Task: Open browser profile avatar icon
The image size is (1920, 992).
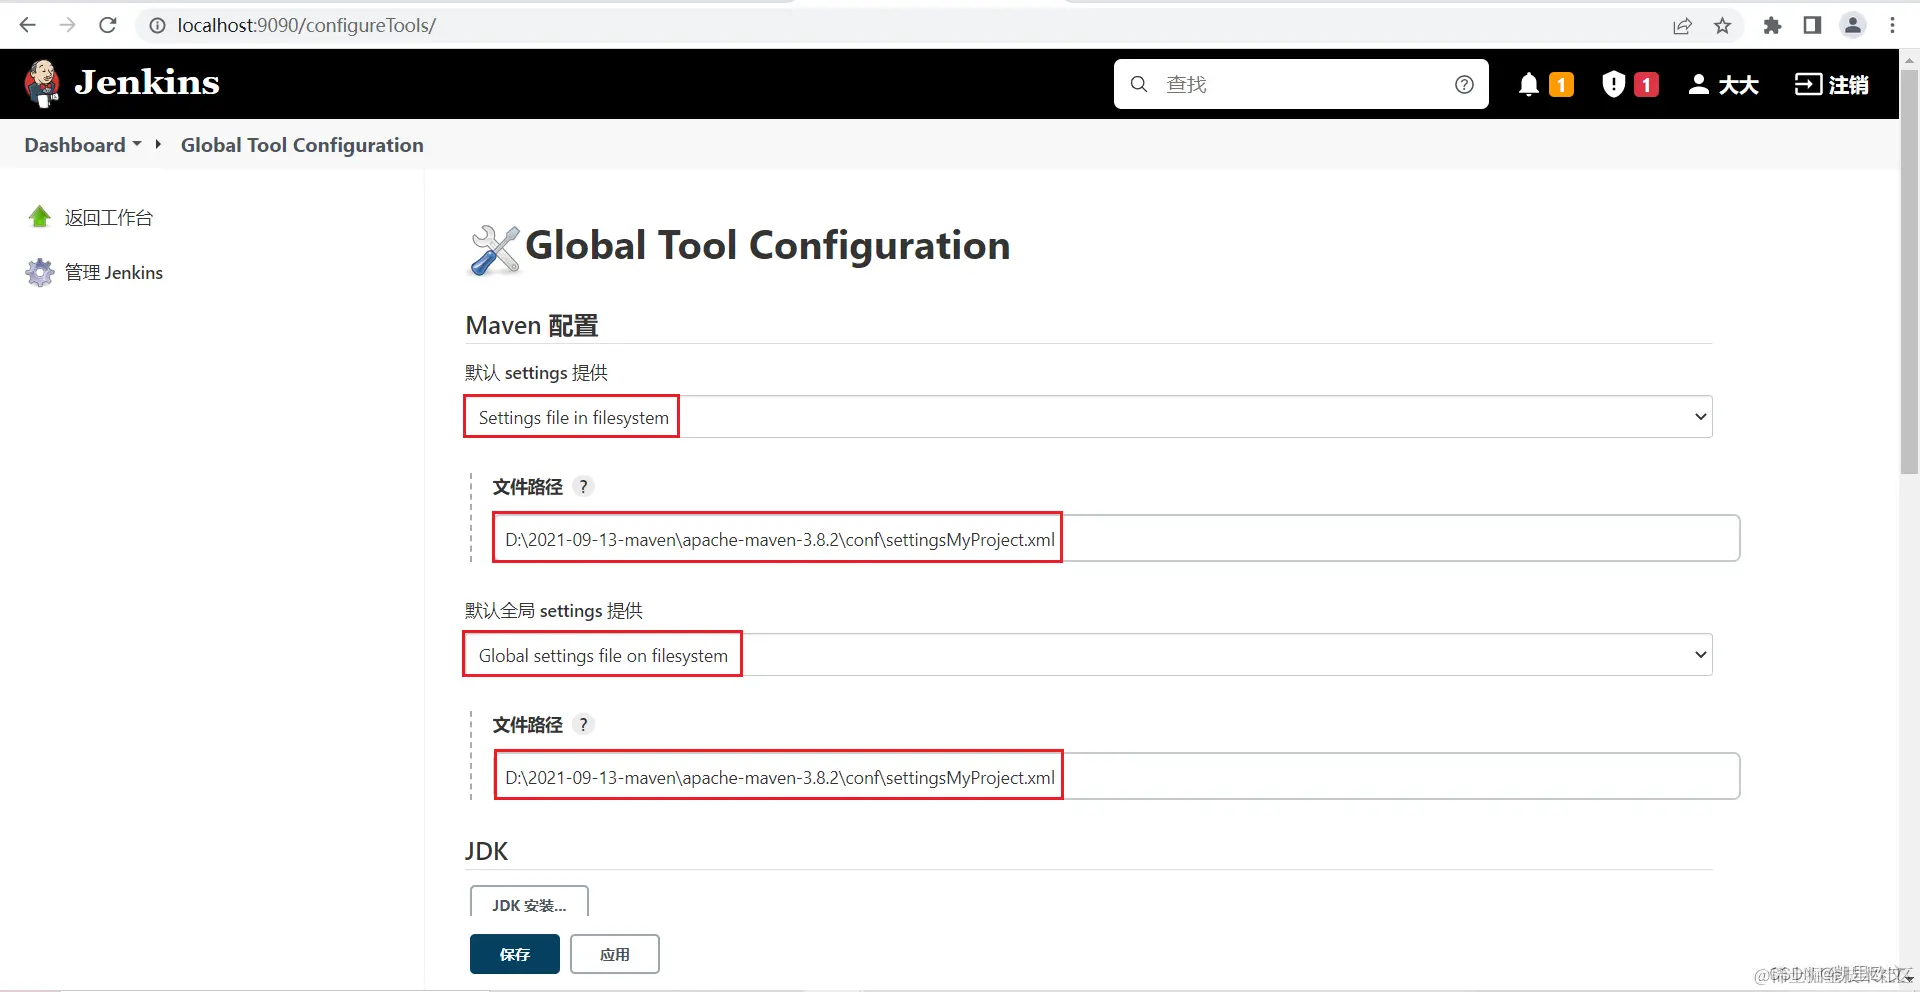Action: 1853,25
